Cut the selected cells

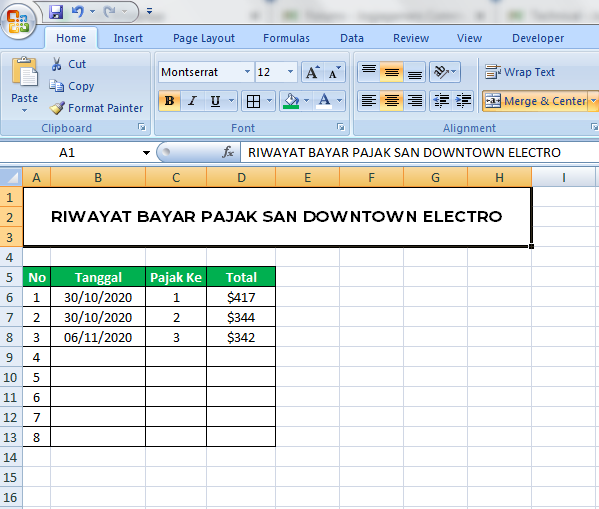pos(69,64)
